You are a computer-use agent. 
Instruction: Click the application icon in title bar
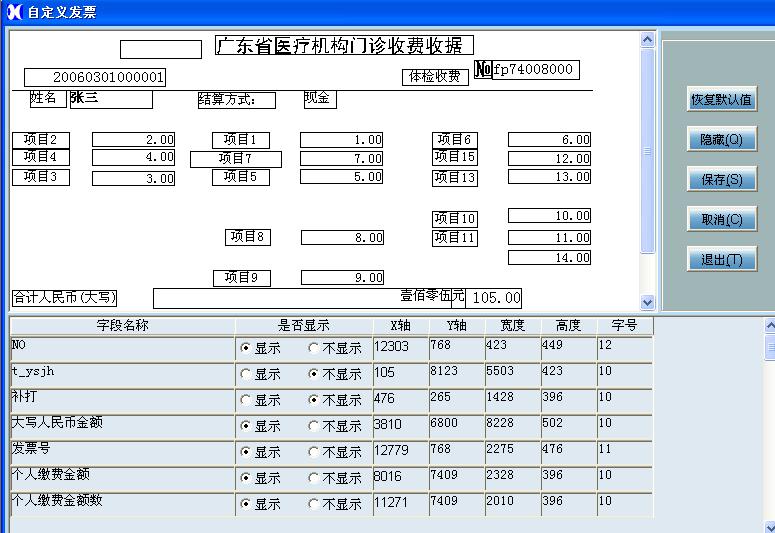click(x=13, y=11)
